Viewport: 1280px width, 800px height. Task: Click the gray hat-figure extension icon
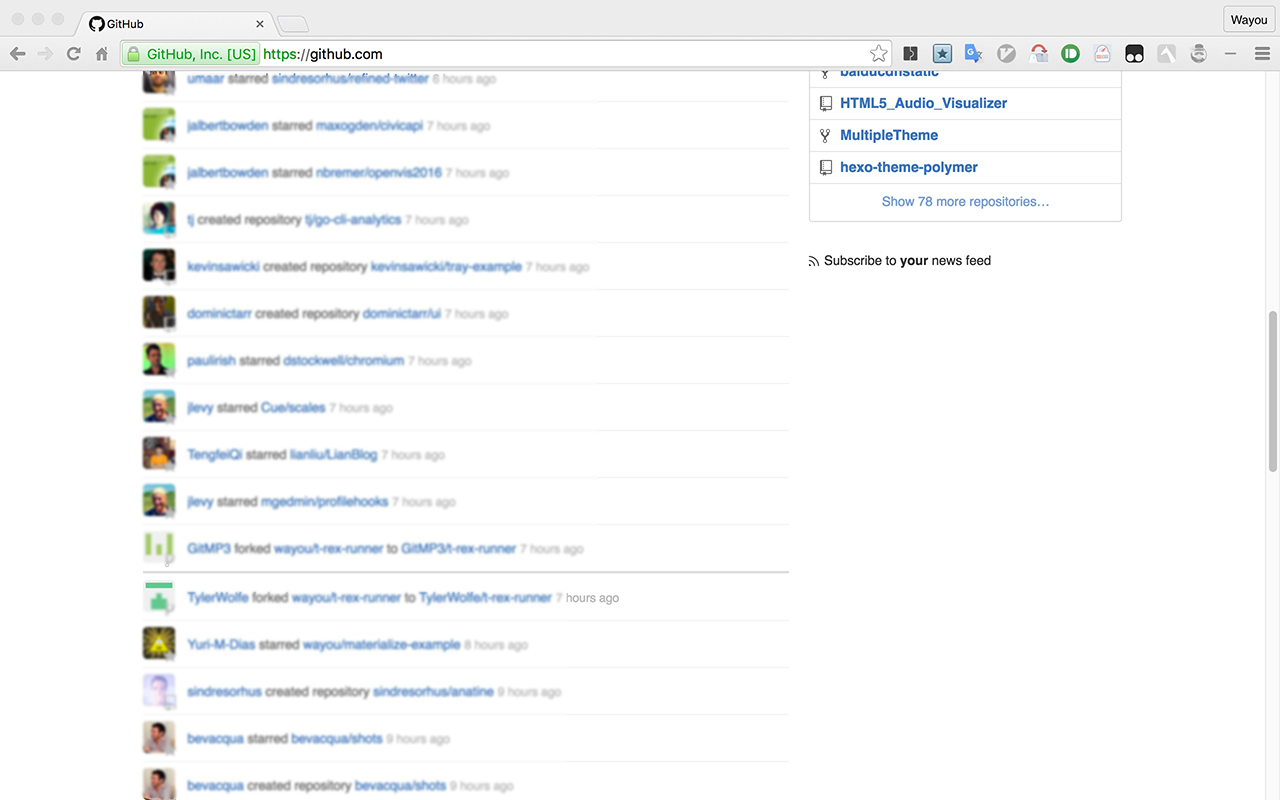[1198, 54]
